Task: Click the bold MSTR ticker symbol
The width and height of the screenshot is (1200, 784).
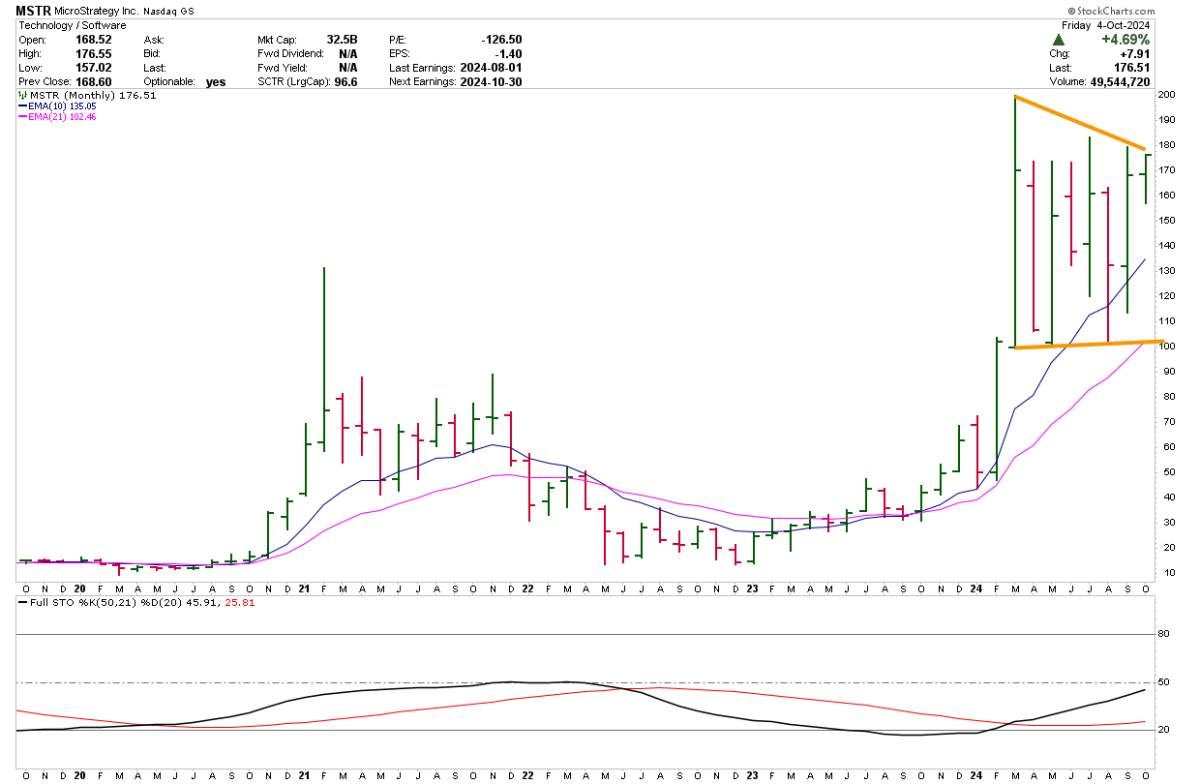Action: pyautogui.click(x=34, y=10)
